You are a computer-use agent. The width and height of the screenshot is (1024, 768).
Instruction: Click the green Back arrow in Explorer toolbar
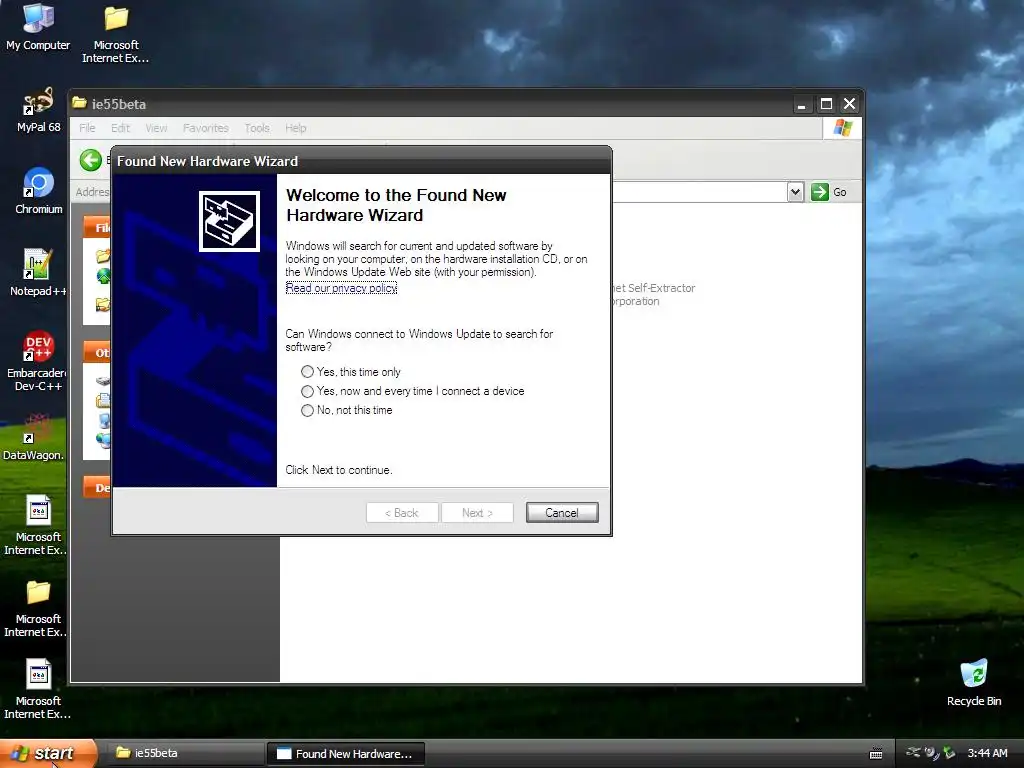tap(91, 160)
